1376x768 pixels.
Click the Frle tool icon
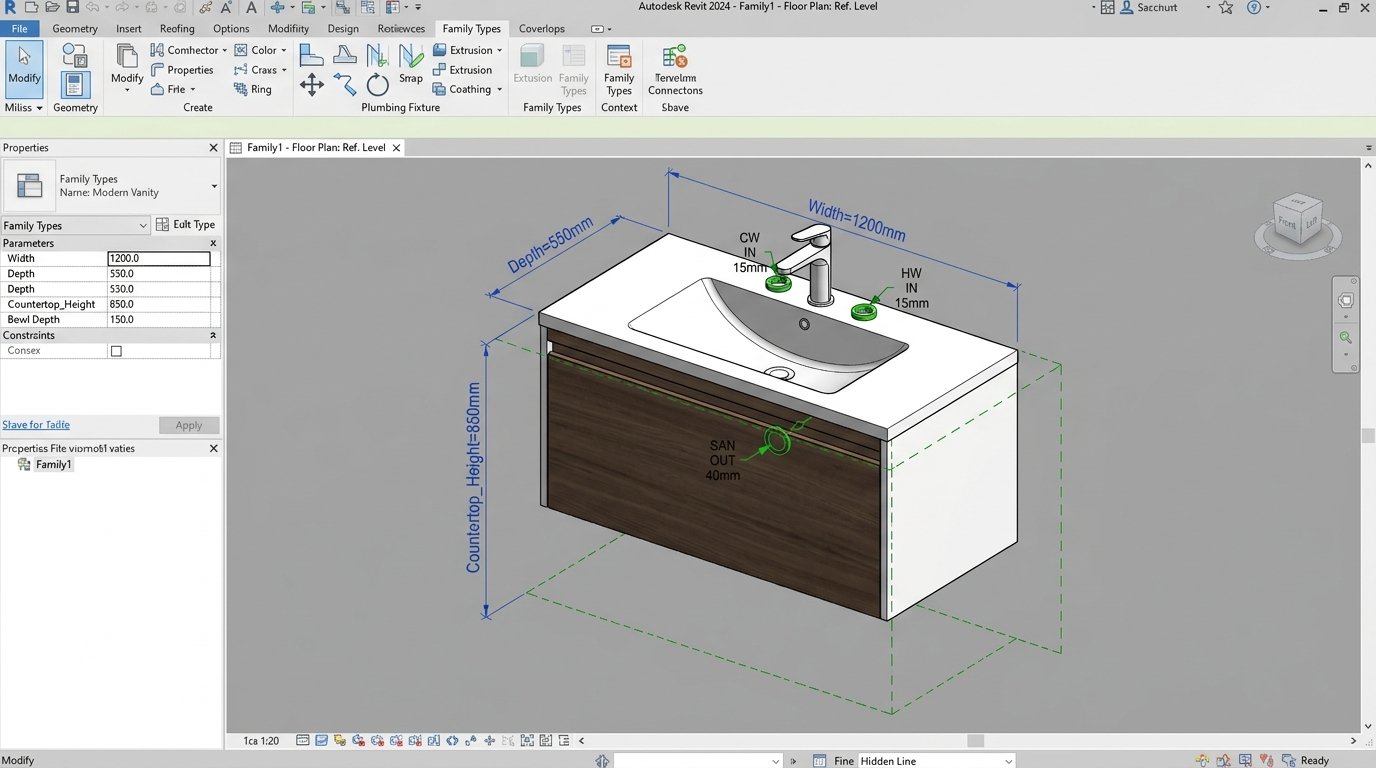(x=157, y=89)
